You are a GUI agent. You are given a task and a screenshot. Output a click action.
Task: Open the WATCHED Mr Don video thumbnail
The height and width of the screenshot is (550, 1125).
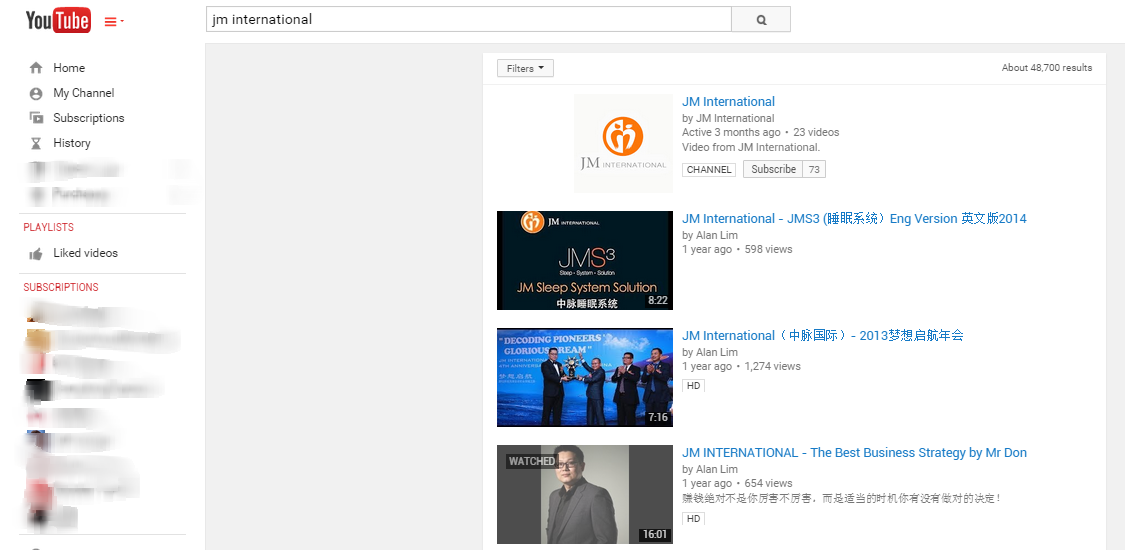[585, 494]
